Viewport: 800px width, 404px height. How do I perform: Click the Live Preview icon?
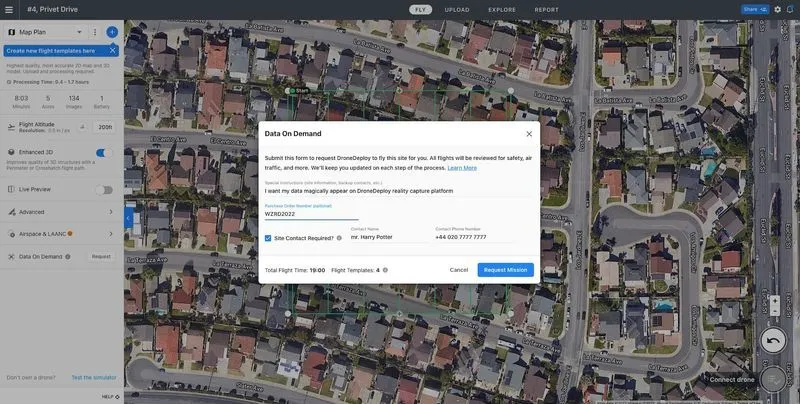click(11, 189)
